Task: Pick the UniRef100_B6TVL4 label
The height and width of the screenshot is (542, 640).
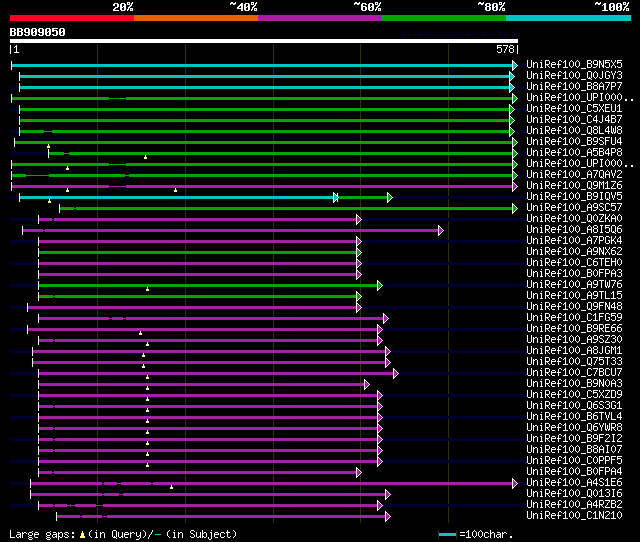Action: [574, 417]
